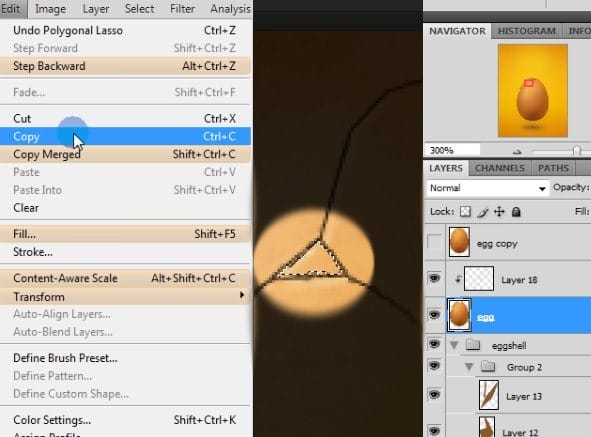The image size is (591, 437).
Task: Switch to the Channels tab
Action: (500, 168)
